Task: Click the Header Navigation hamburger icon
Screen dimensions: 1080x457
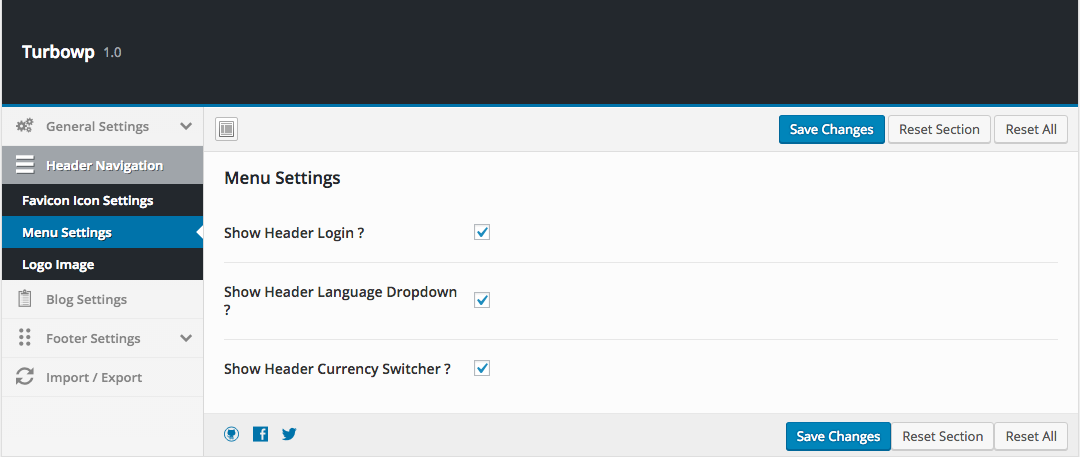Action: click(x=25, y=165)
